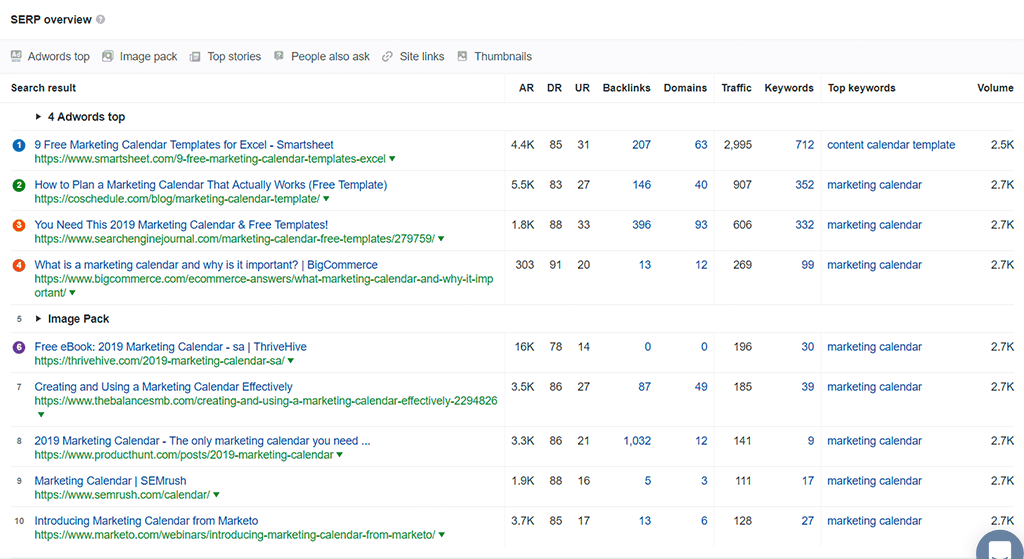The height and width of the screenshot is (559, 1024).
Task: Open thebalancesmb's 87 backlinks
Action: [645, 387]
